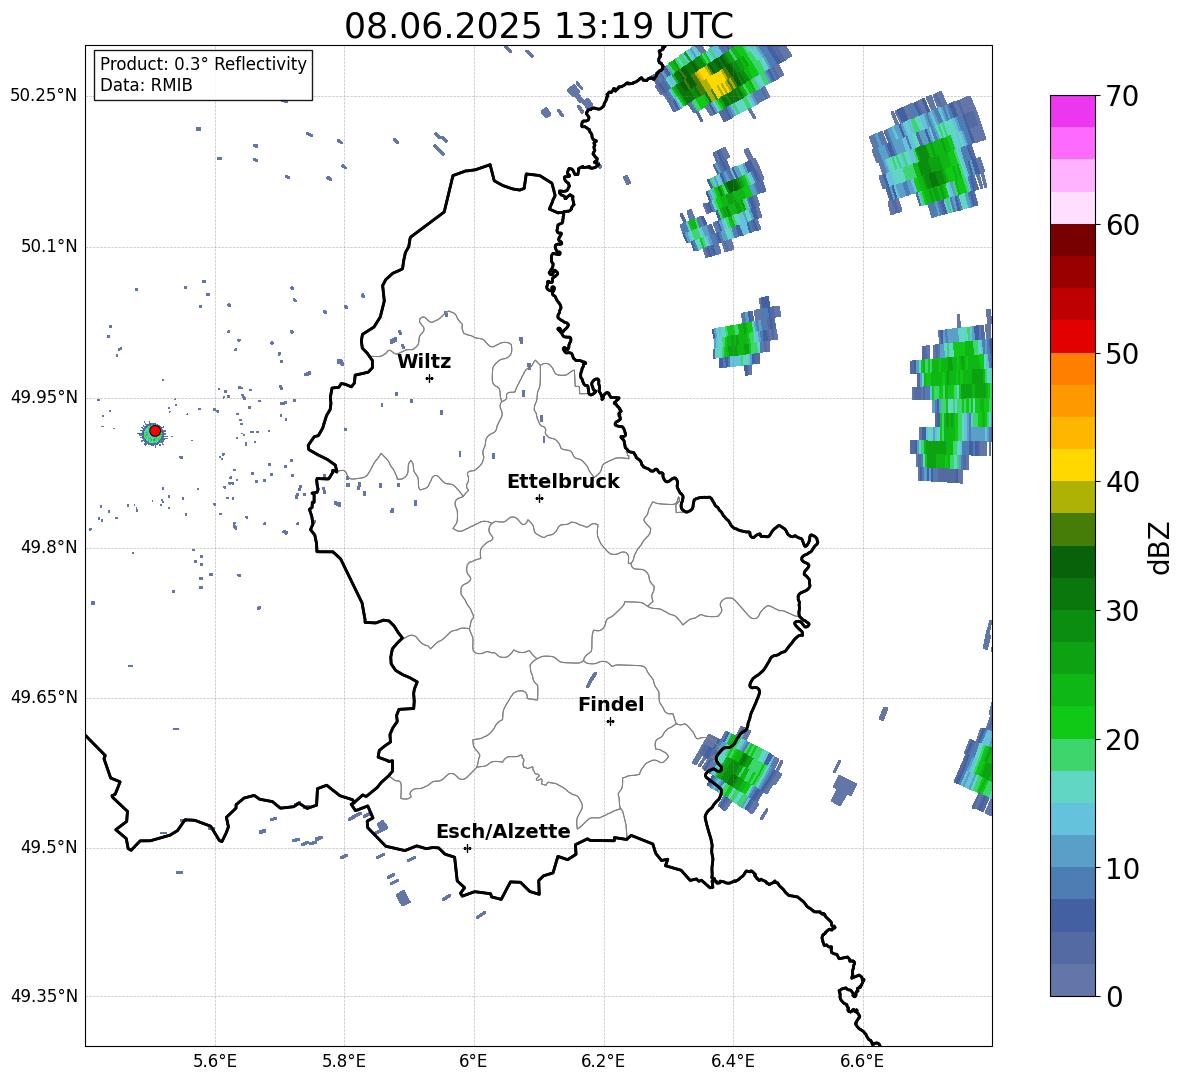Click the Esch/Alzette location cross marker
The image size is (1184, 1081).
point(467,848)
